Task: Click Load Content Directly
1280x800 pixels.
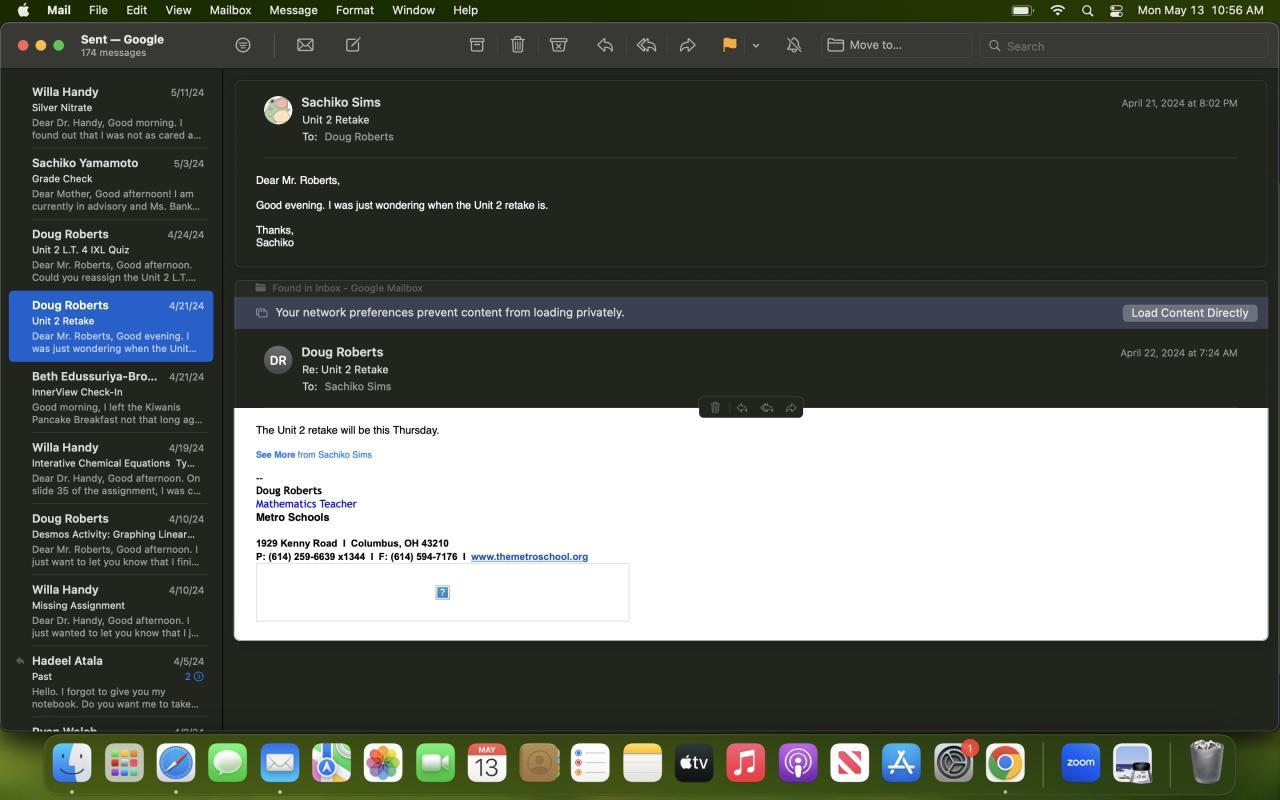Action: 1189,313
